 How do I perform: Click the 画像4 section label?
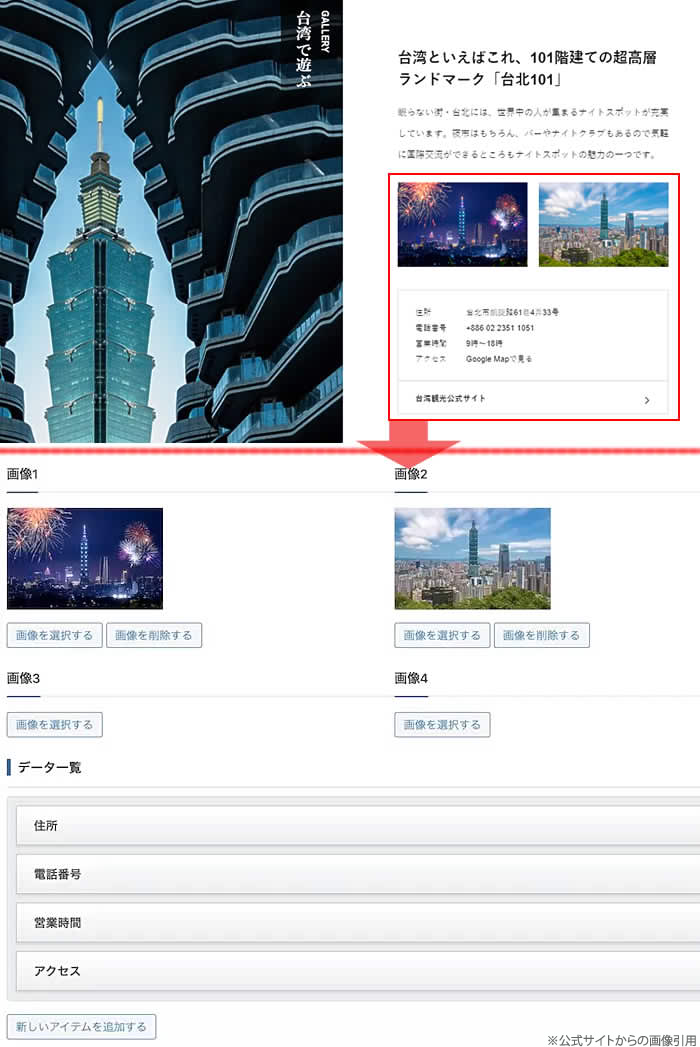411,678
